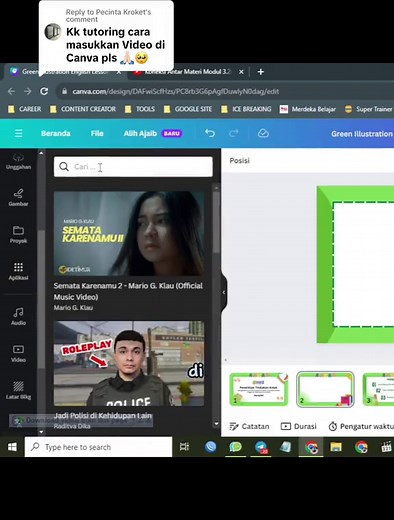Open the CONTENT CREATOR bookmark folder
Image resolution: width=394 pixels, height=520 pixels.
(x=83, y=109)
